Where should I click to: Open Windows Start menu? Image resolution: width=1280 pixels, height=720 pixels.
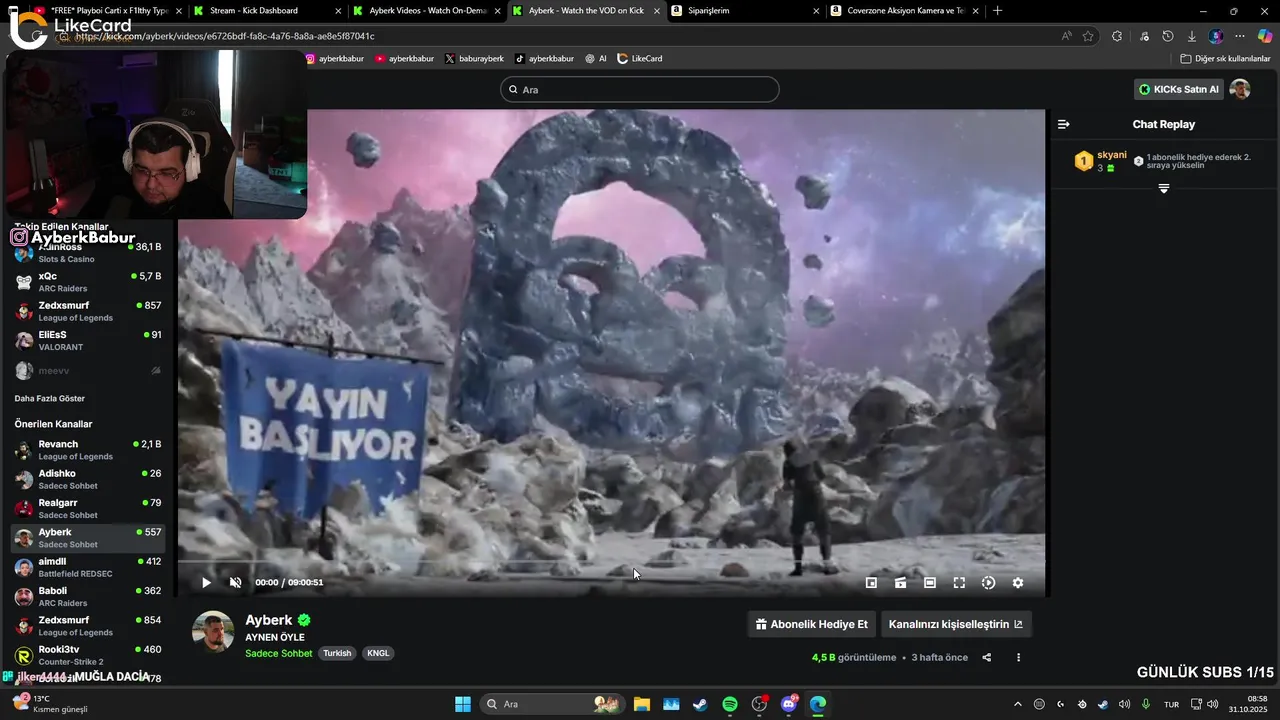point(463,704)
